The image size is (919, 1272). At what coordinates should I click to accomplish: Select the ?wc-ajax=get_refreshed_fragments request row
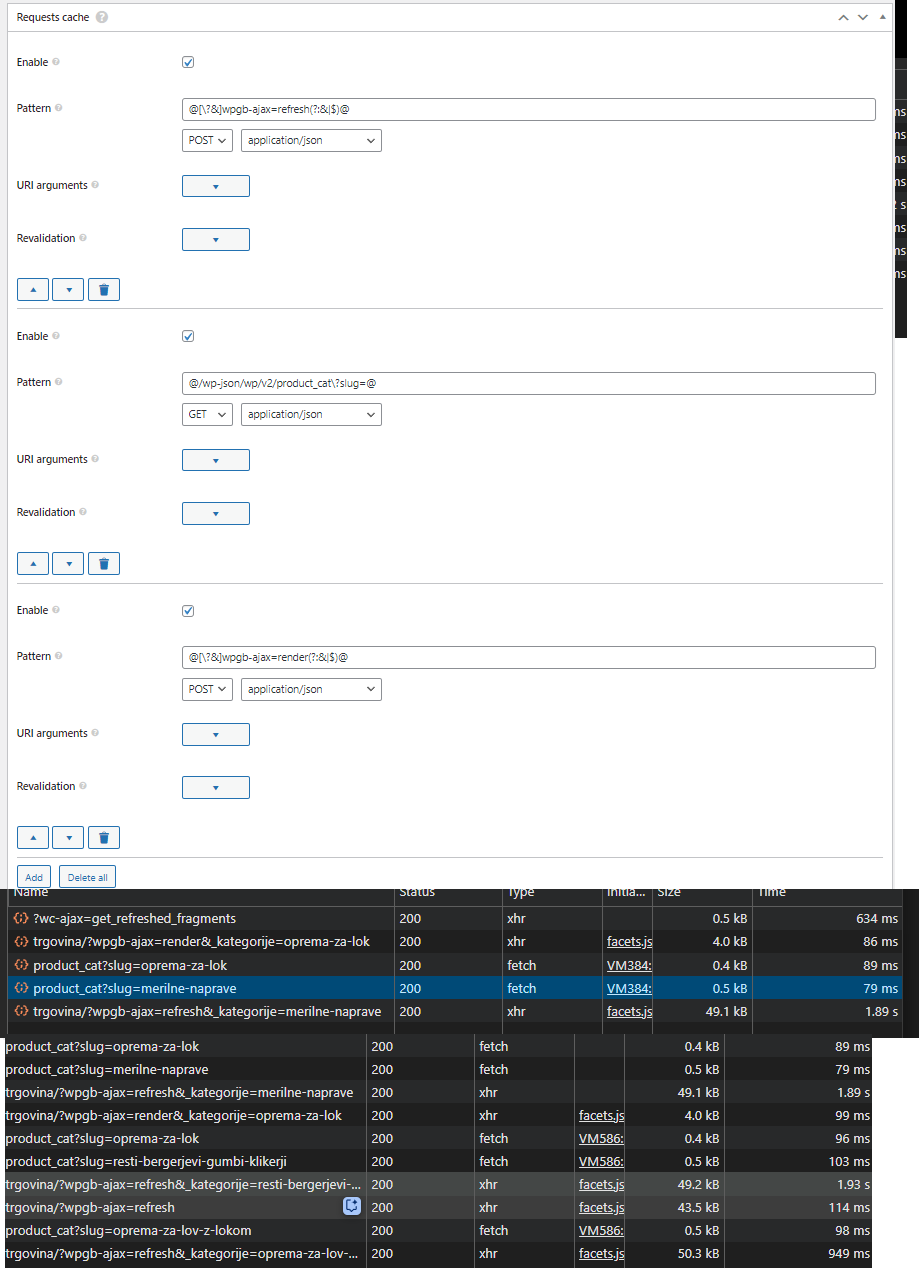click(x=455, y=918)
